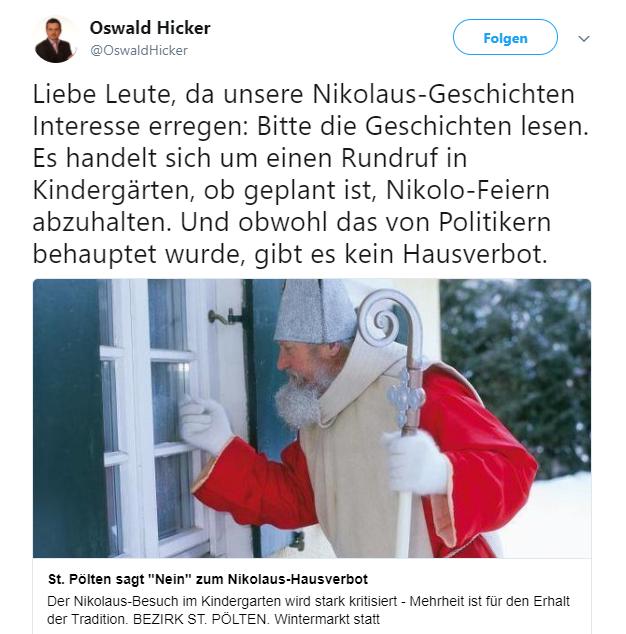Click the Folgen follow button
Viewport: 626px width, 634px height.
coord(505,37)
